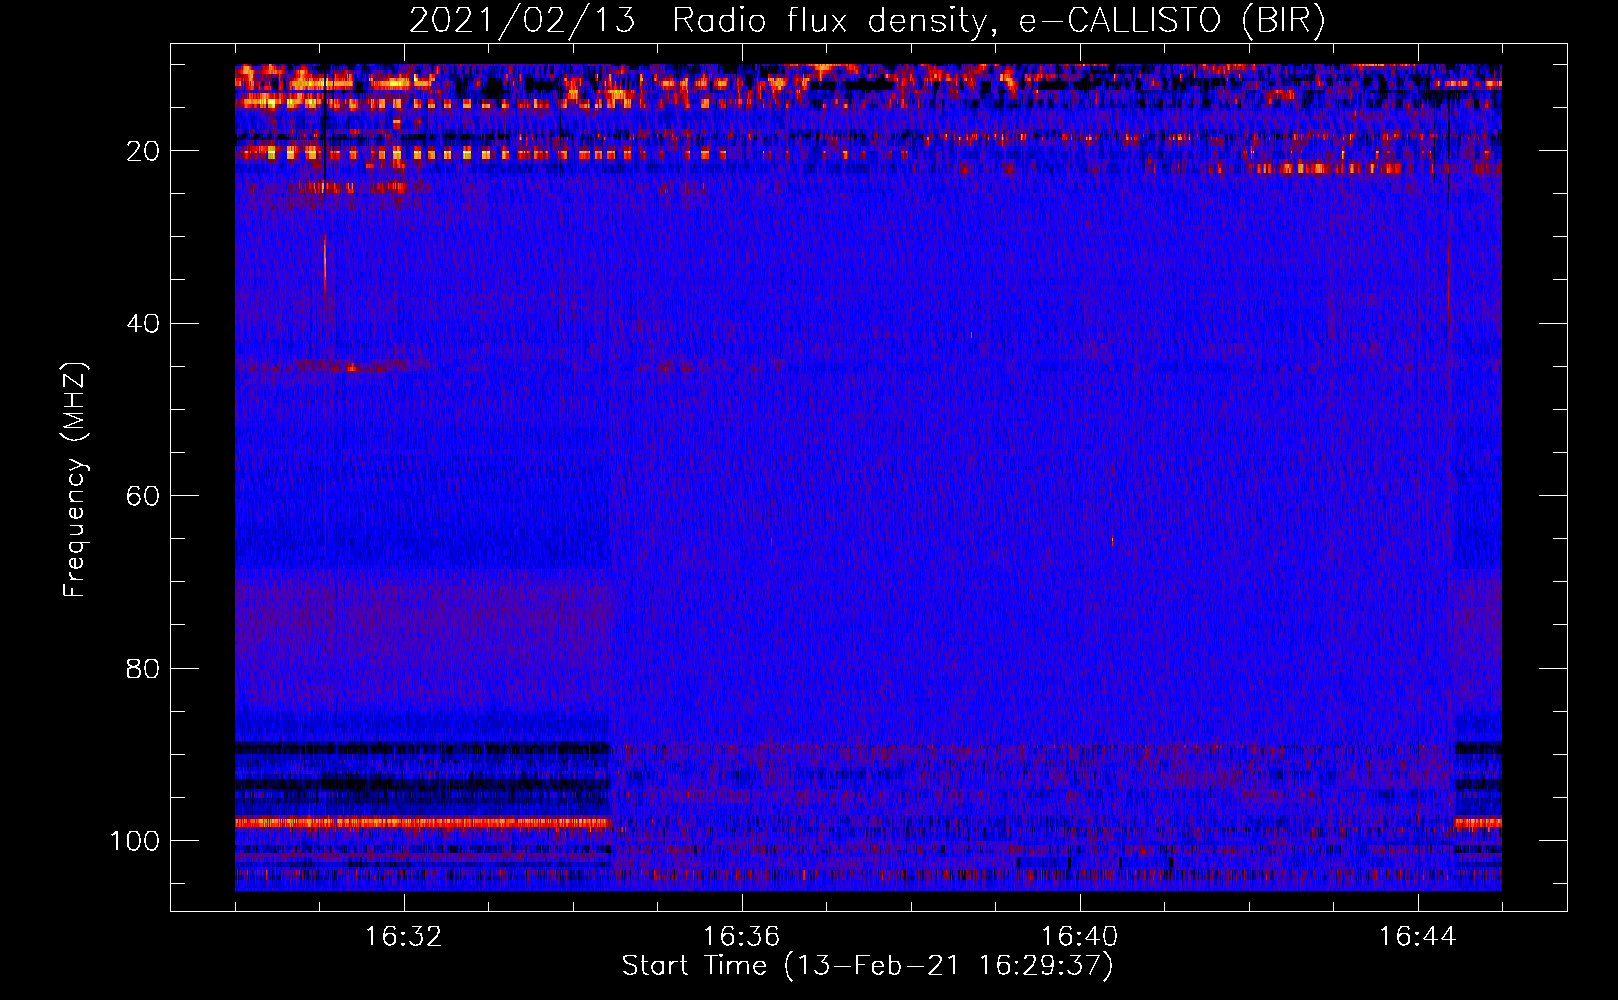1618x1000 pixels.
Task: Click the '80' frequency tick label
Action: pos(143,668)
